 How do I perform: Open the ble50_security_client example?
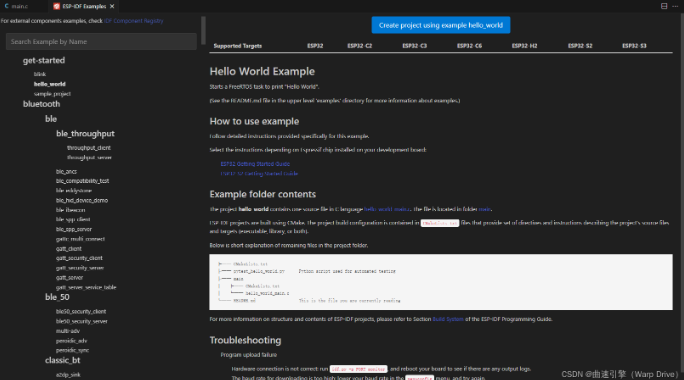(x=81, y=312)
